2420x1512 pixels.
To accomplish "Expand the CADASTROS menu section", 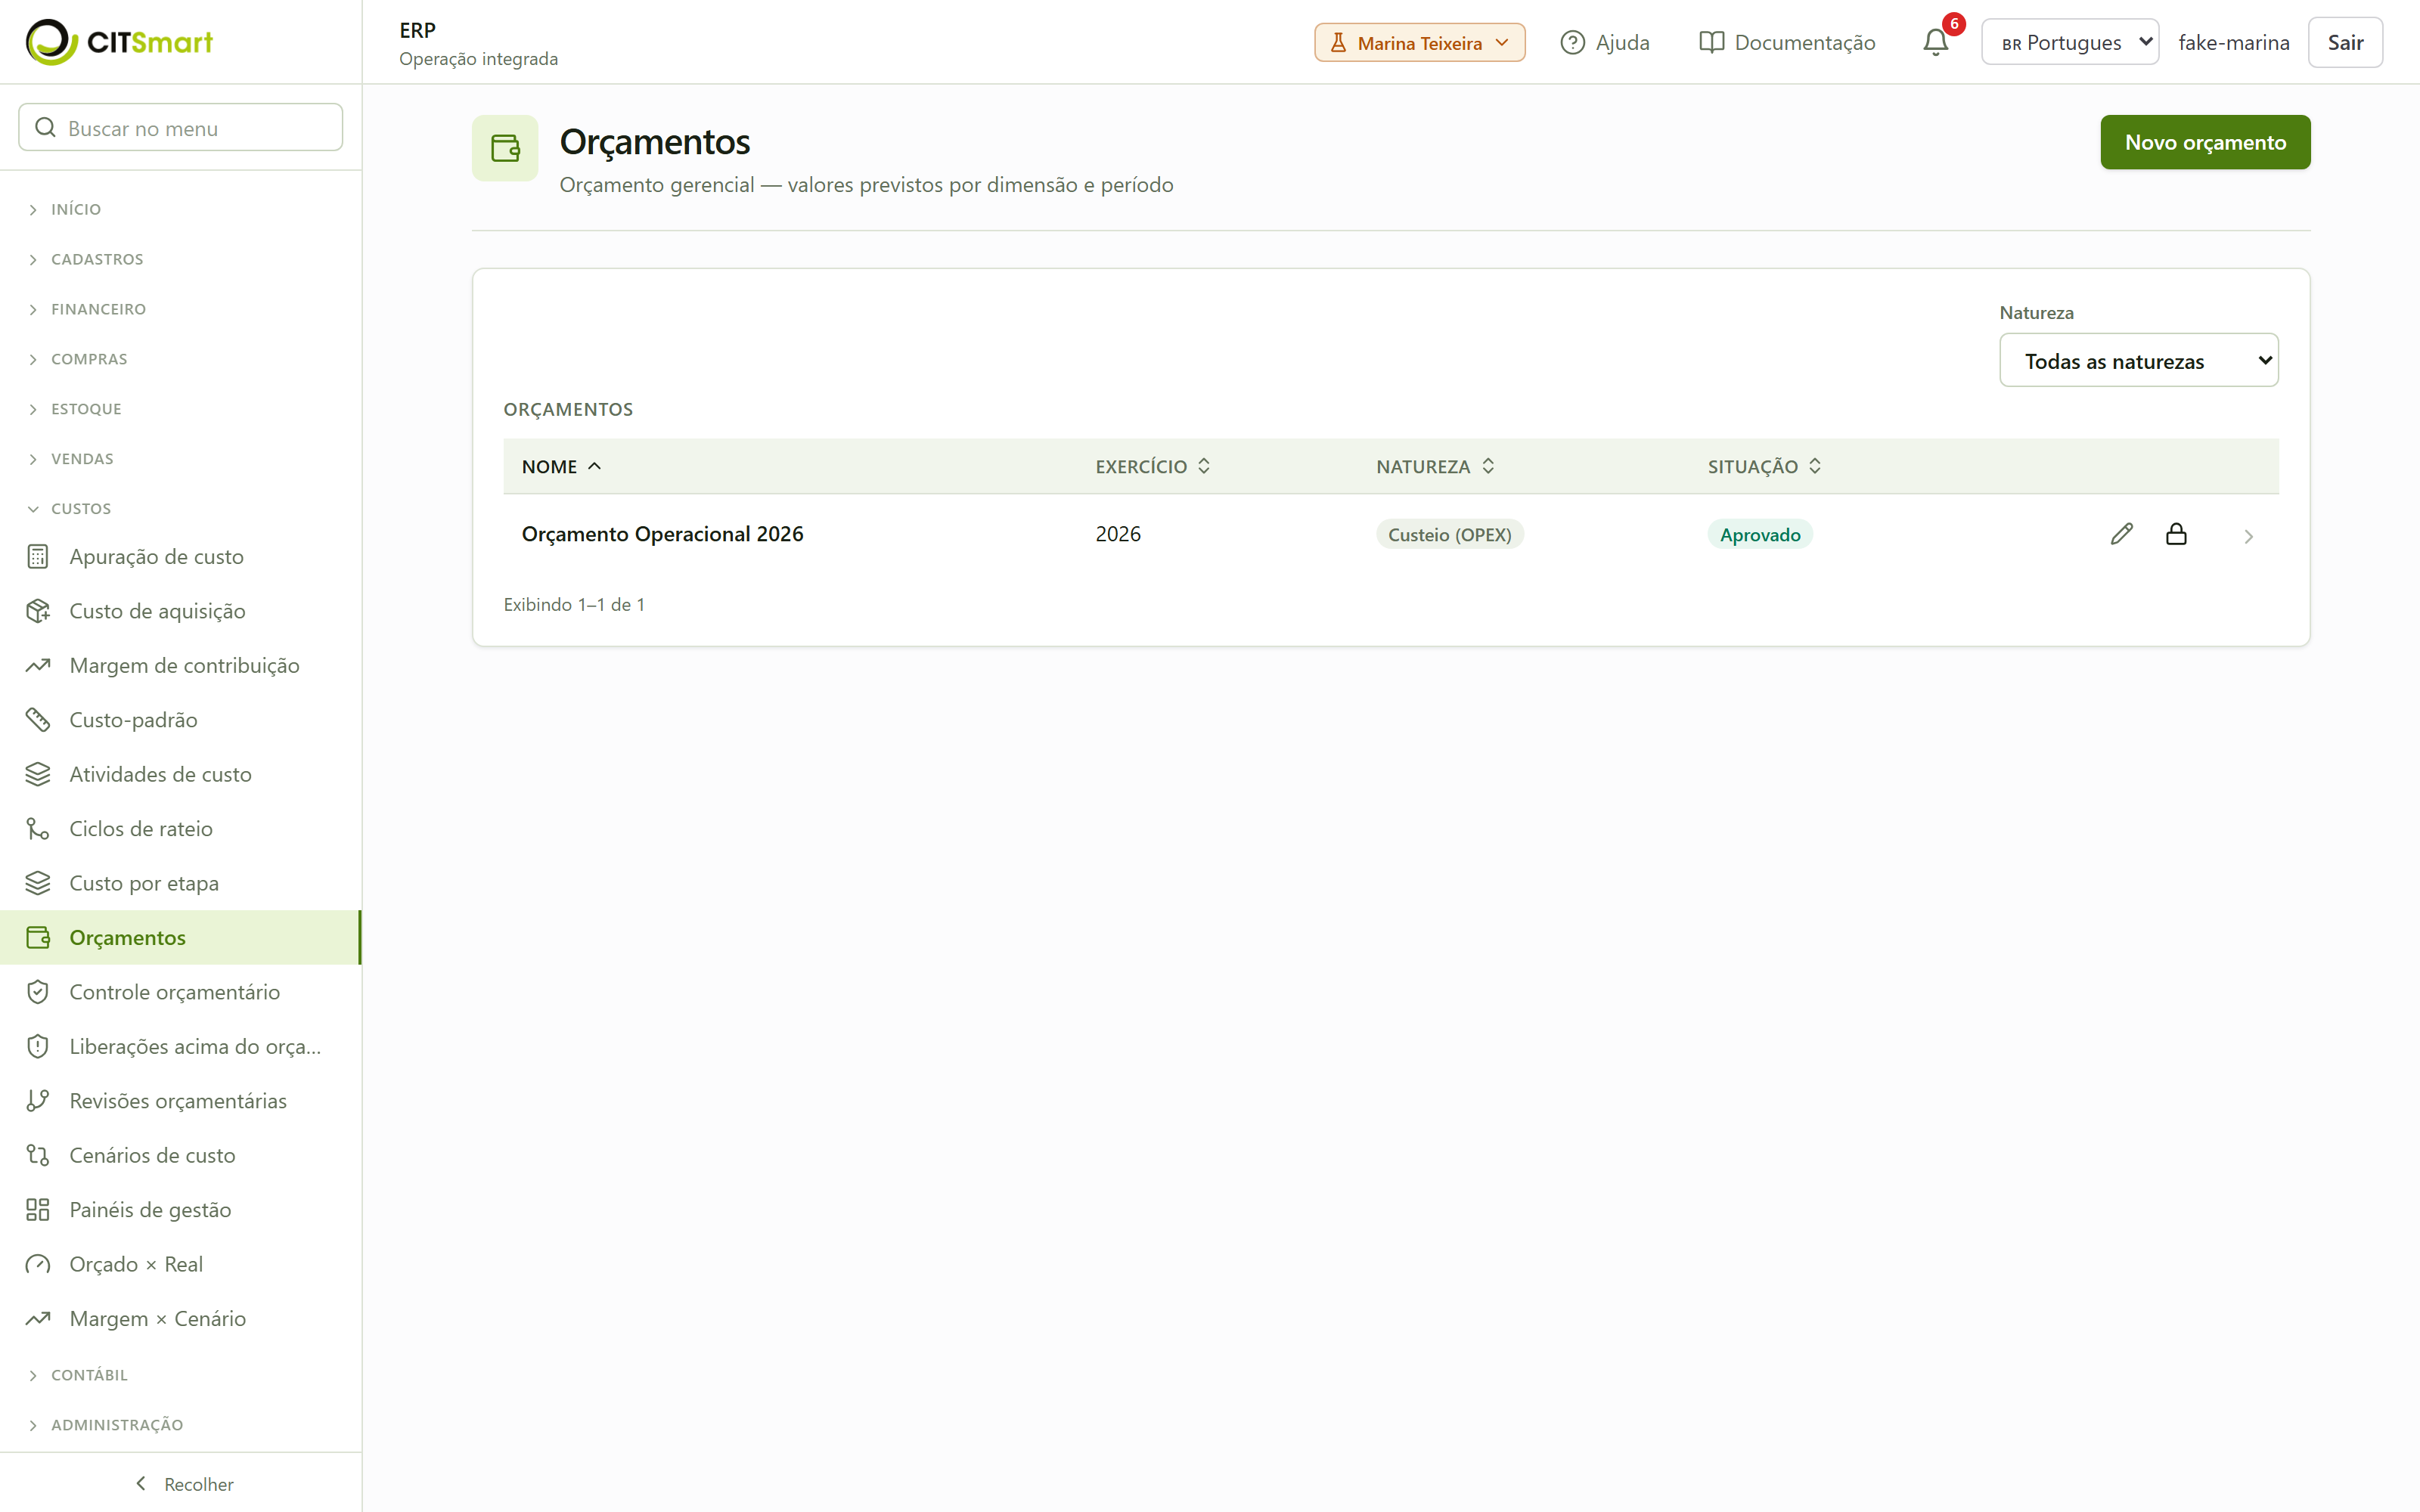I will point(180,259).
